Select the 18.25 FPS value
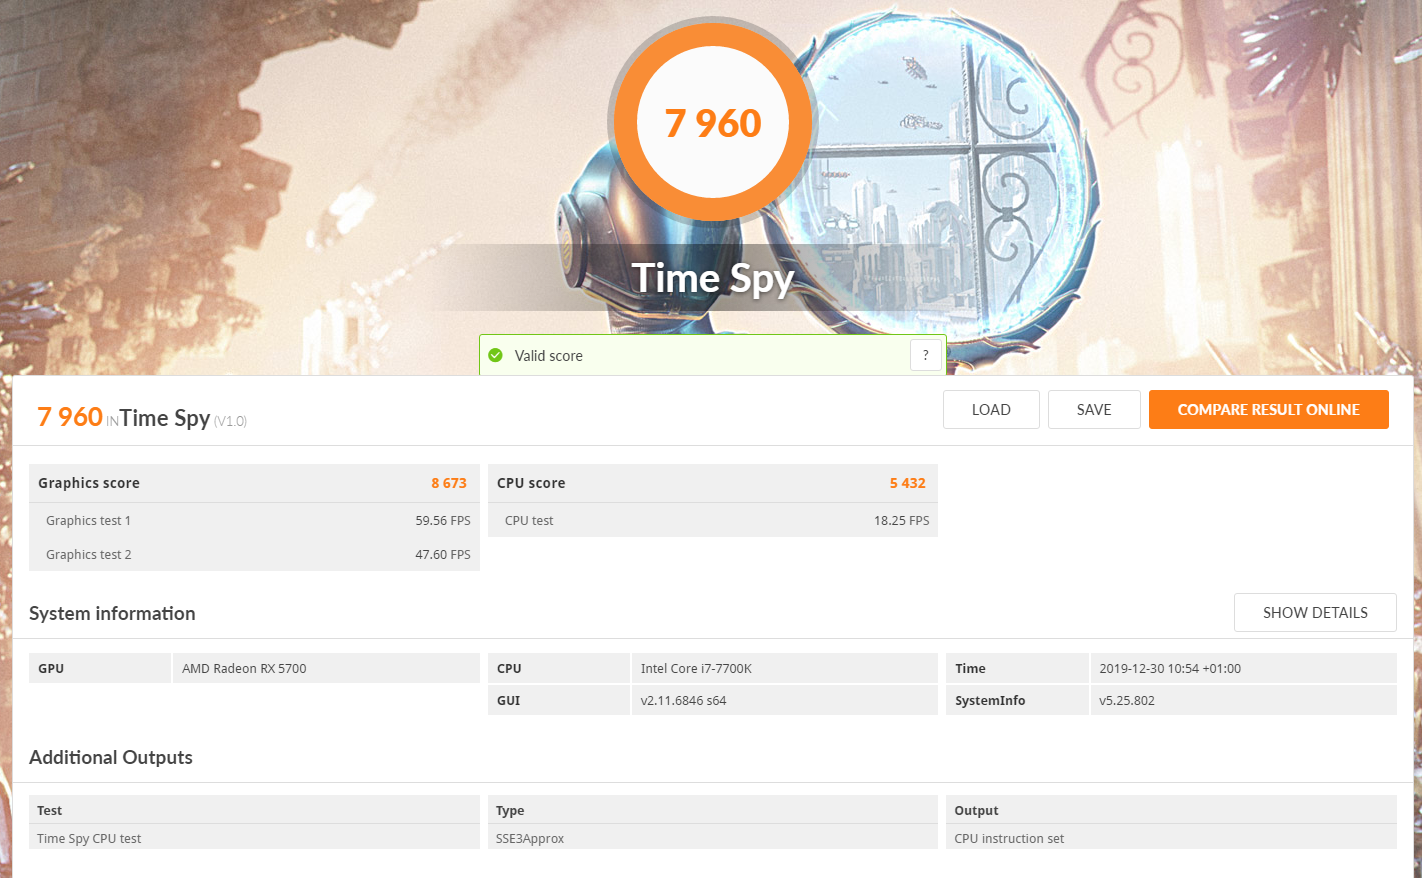 pyautogui.click(x=902, y=520)
